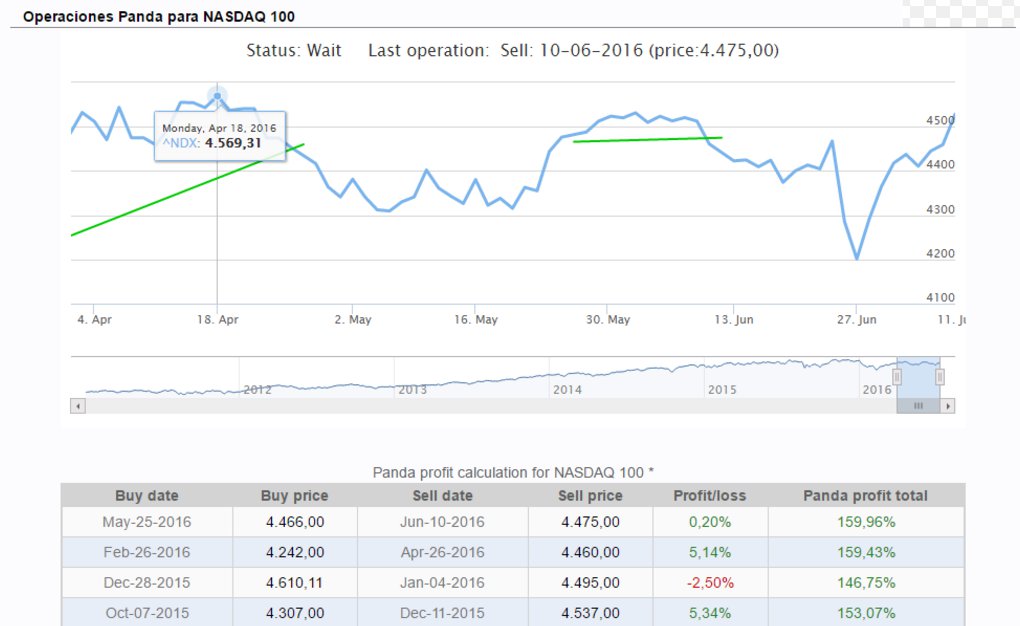The image size is (1020, 626).
Task: Click sell date Apr-26-2016
Action: tap(442, 552)
